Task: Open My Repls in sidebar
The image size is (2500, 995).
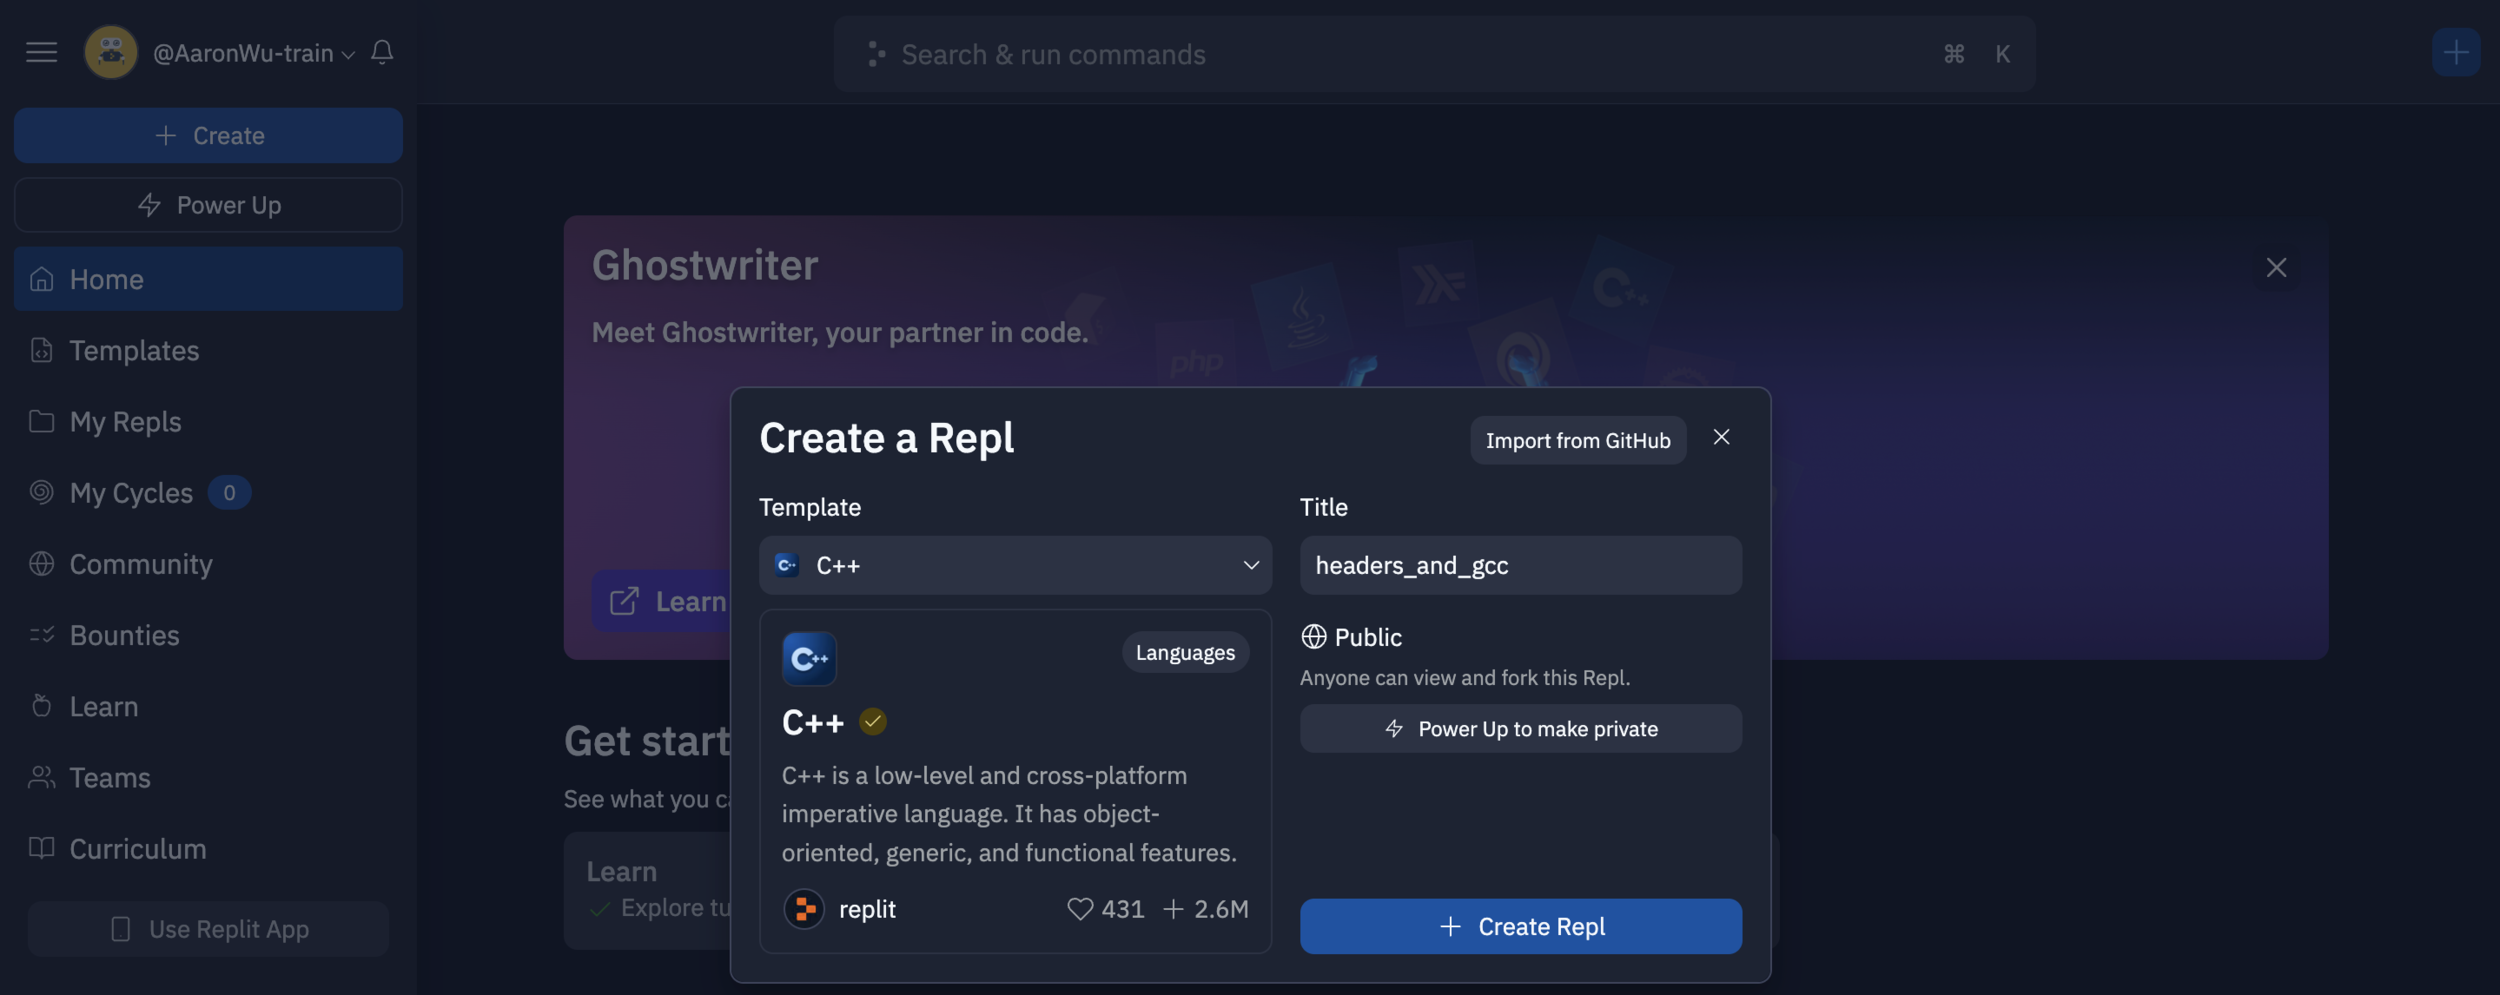Action: [208, 421]
